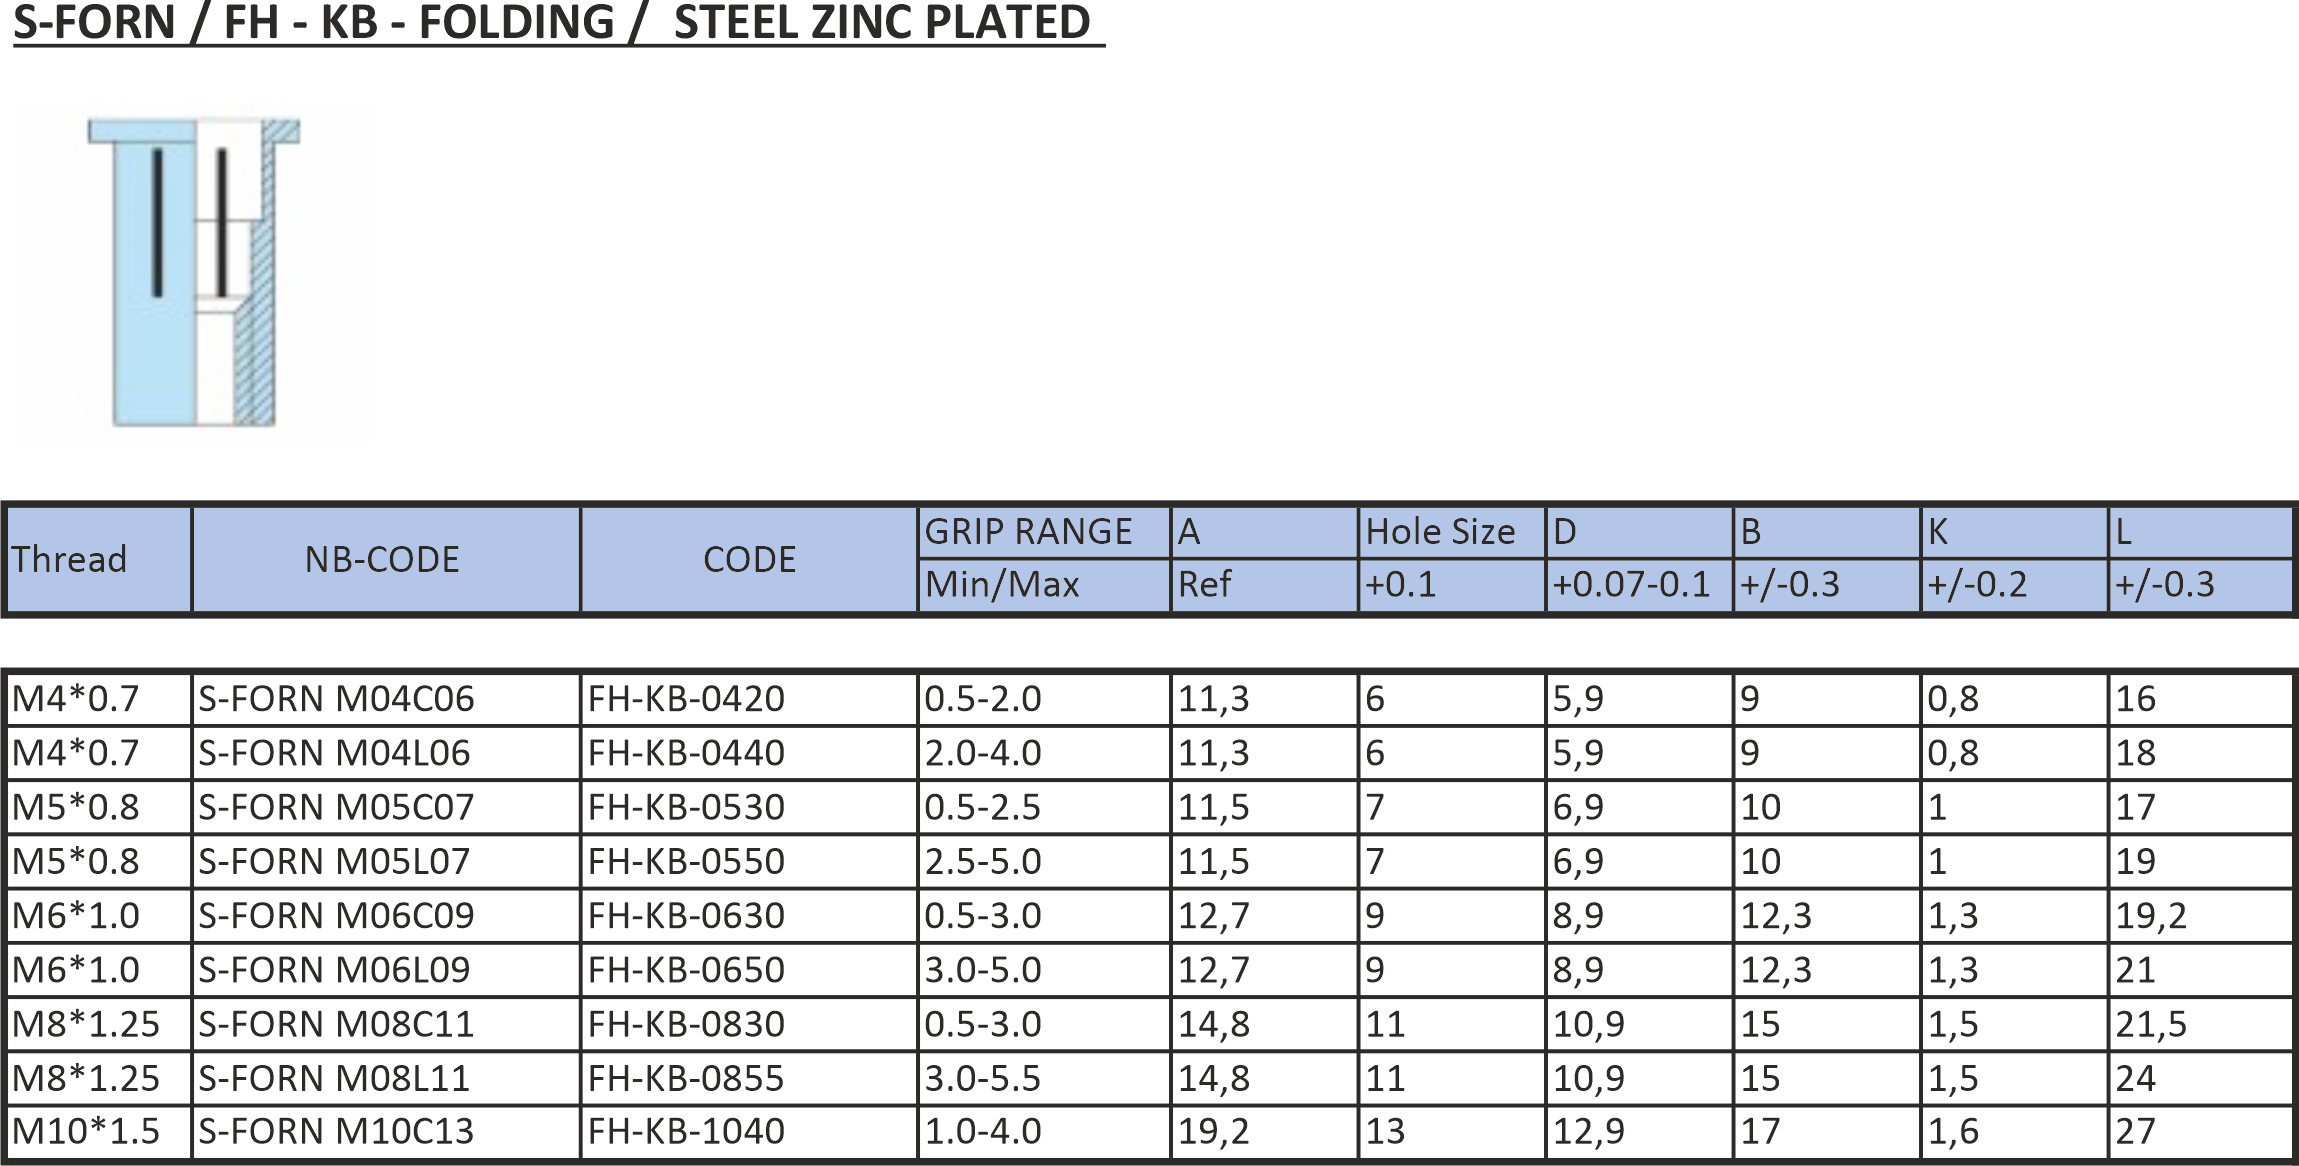Click L value 21,5
The image size is (2299, 1166).
2200,1023
